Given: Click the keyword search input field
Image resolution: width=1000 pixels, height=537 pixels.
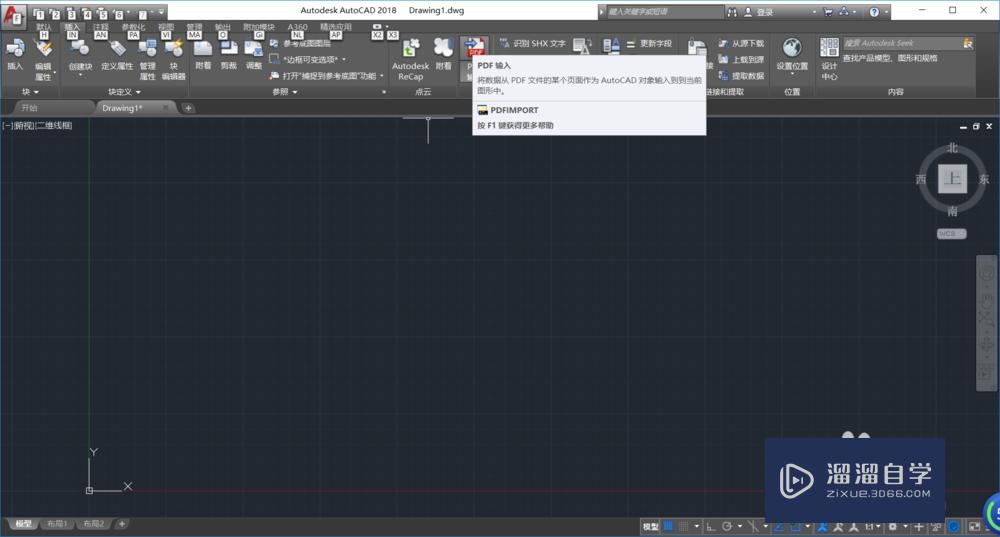Looking at the screenshot, I should (x=663, y=12).
